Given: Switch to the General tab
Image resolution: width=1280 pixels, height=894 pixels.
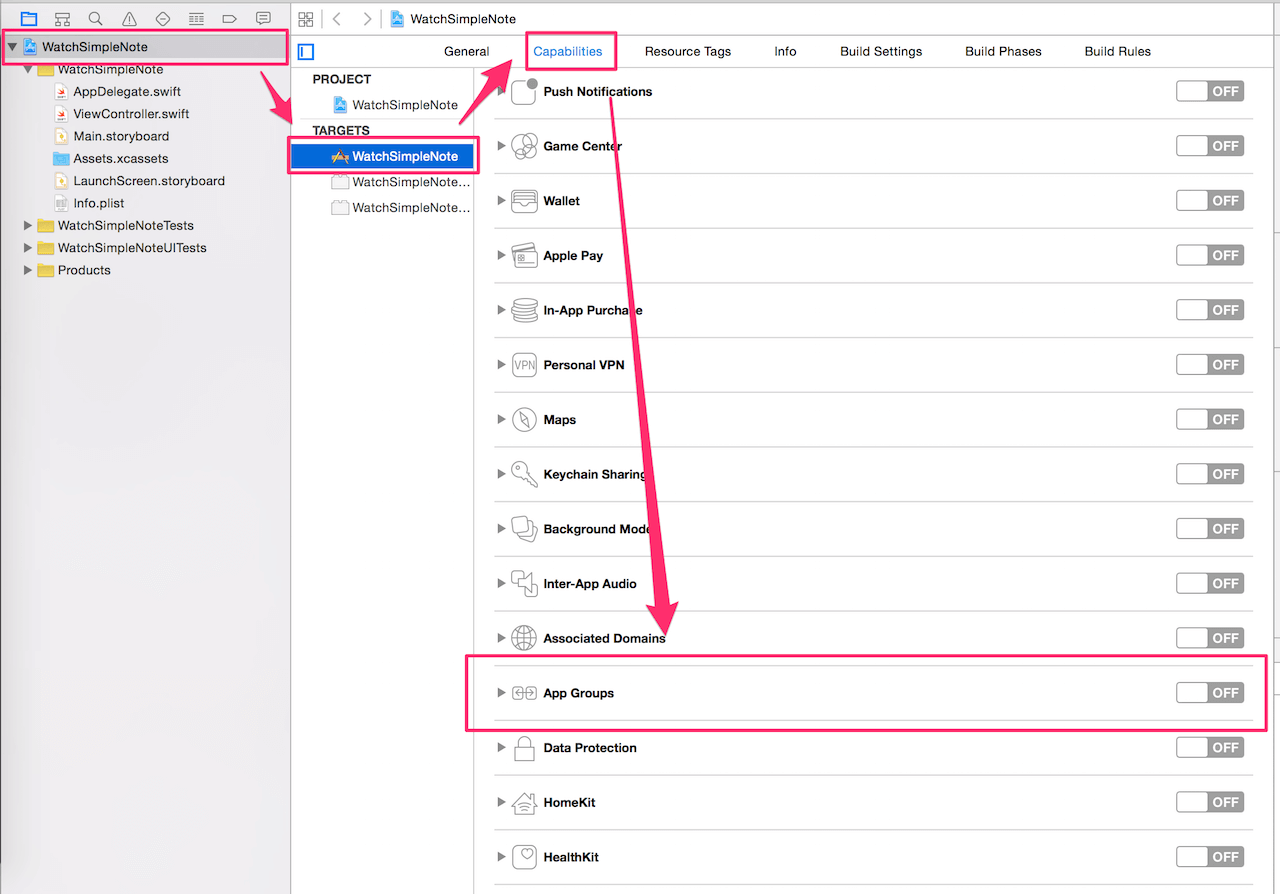Looking at the screenshot, I should (467, 51).
